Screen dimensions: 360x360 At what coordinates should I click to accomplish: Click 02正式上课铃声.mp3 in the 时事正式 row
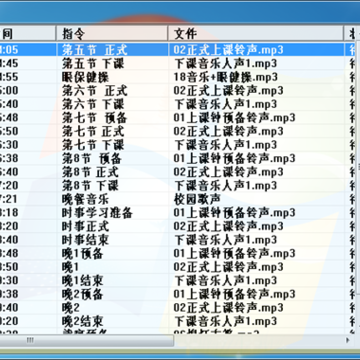(228, 226)
